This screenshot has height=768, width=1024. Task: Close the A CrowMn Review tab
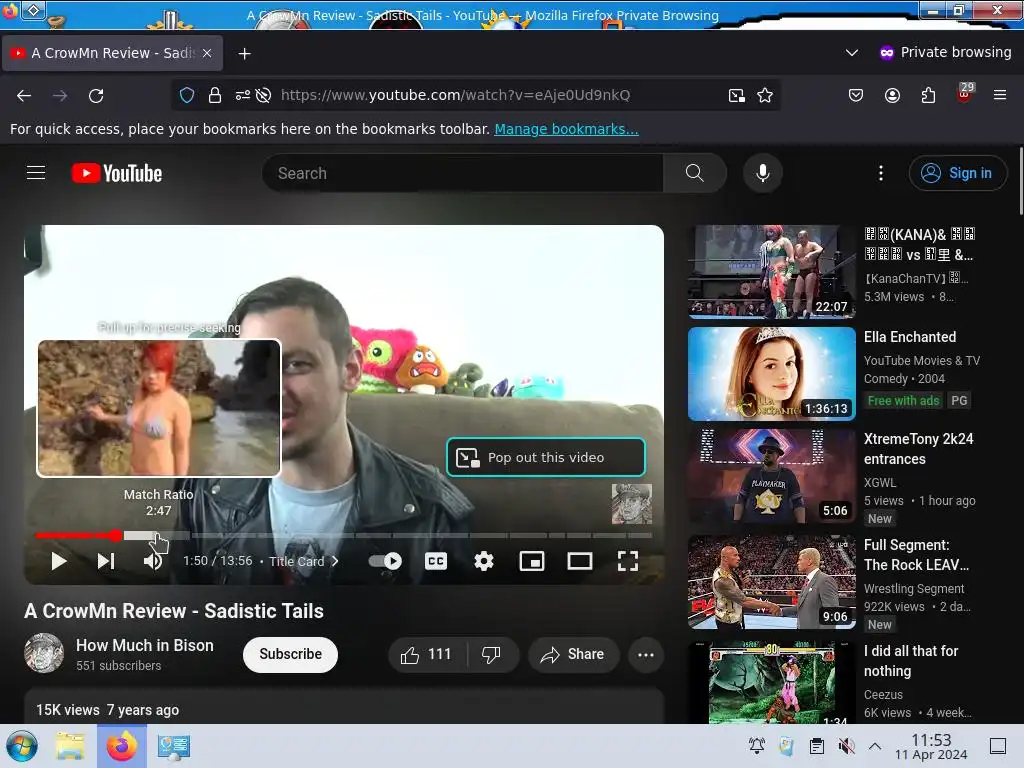click(x=207, y=53)
